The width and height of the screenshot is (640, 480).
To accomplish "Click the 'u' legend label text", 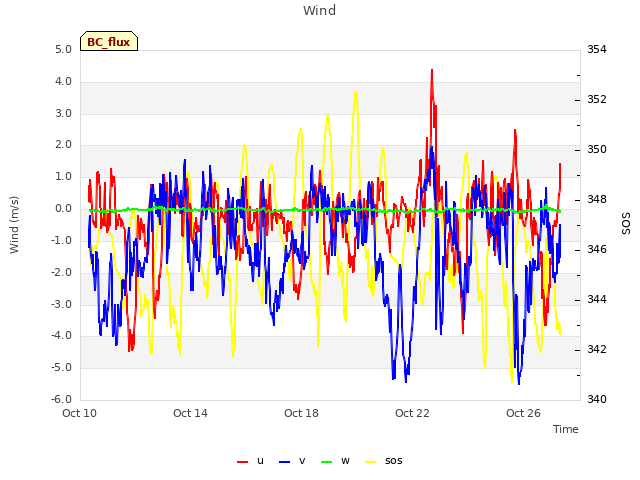I will 260,461.
